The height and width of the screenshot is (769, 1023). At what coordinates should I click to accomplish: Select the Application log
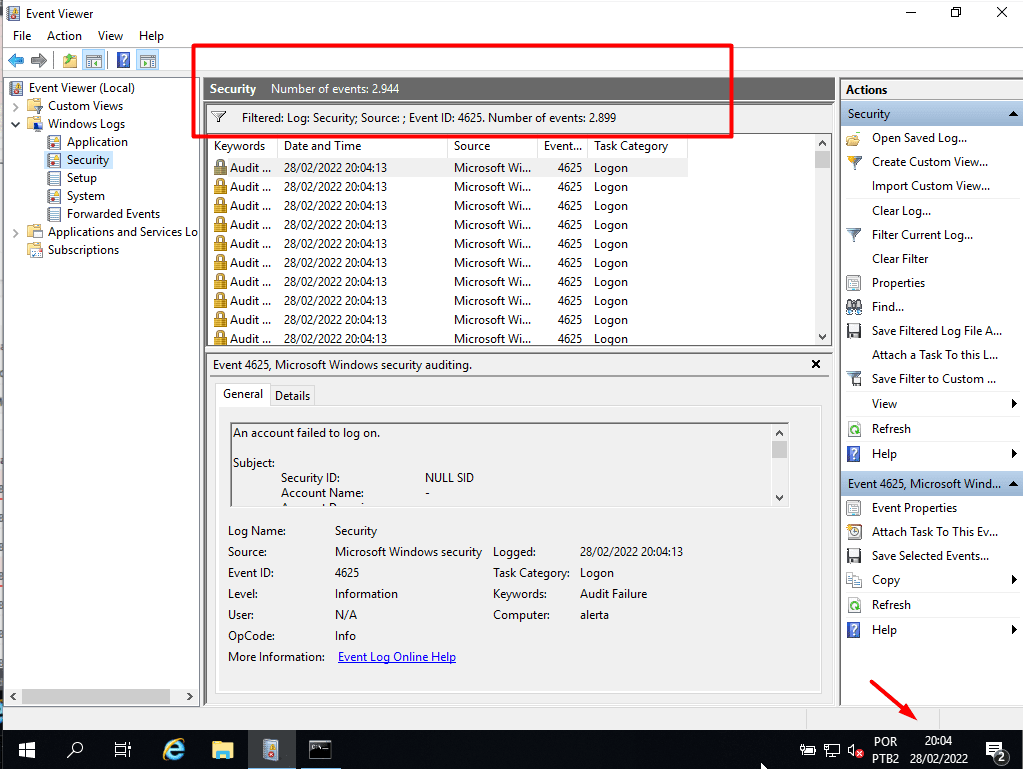click(x=97, y=142)
